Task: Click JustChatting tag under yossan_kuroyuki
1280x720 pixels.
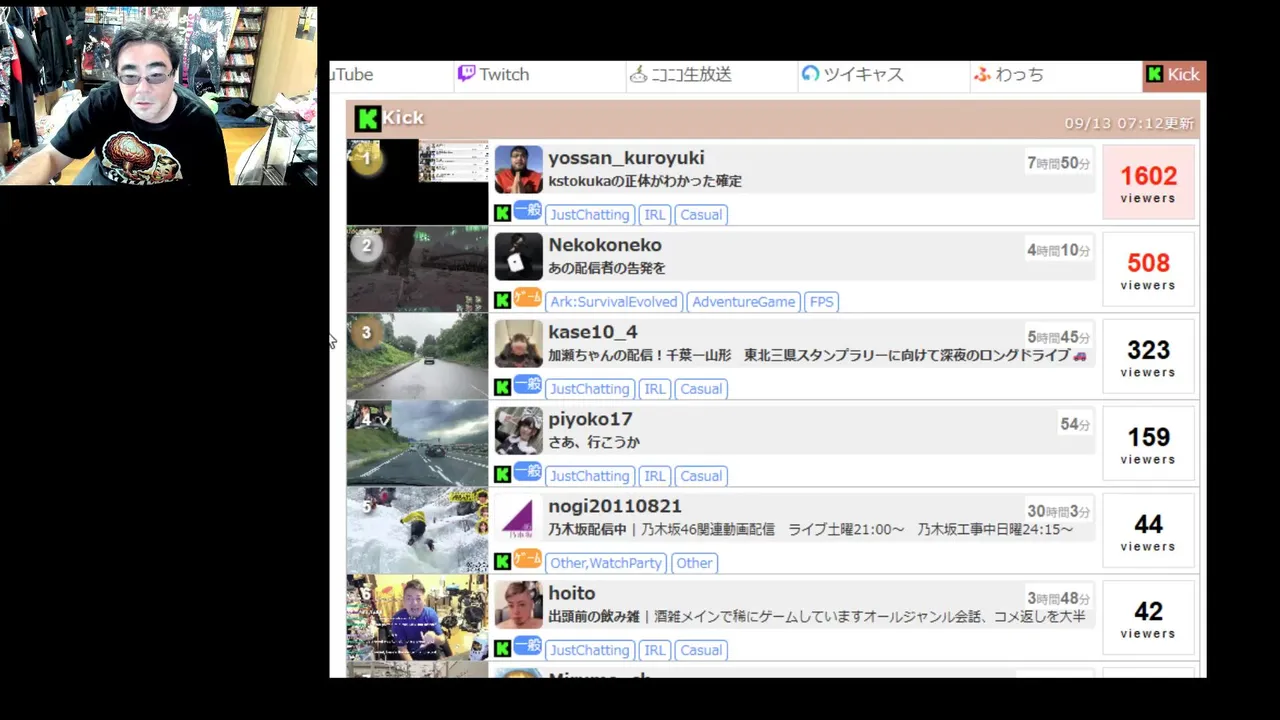Action: click(x=590, y=215)
